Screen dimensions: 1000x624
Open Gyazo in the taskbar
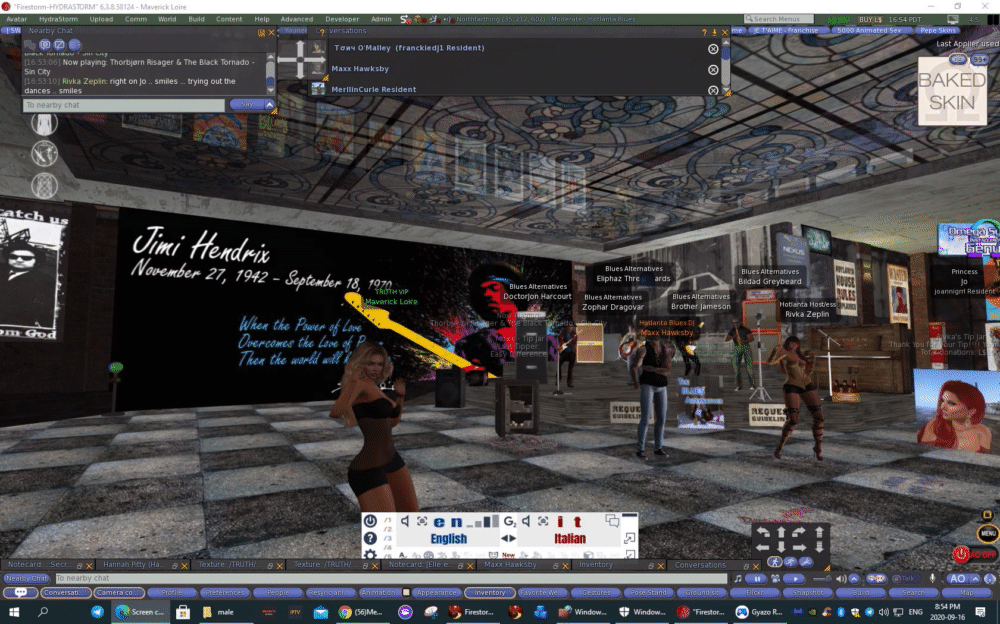(x=759, y=612)
